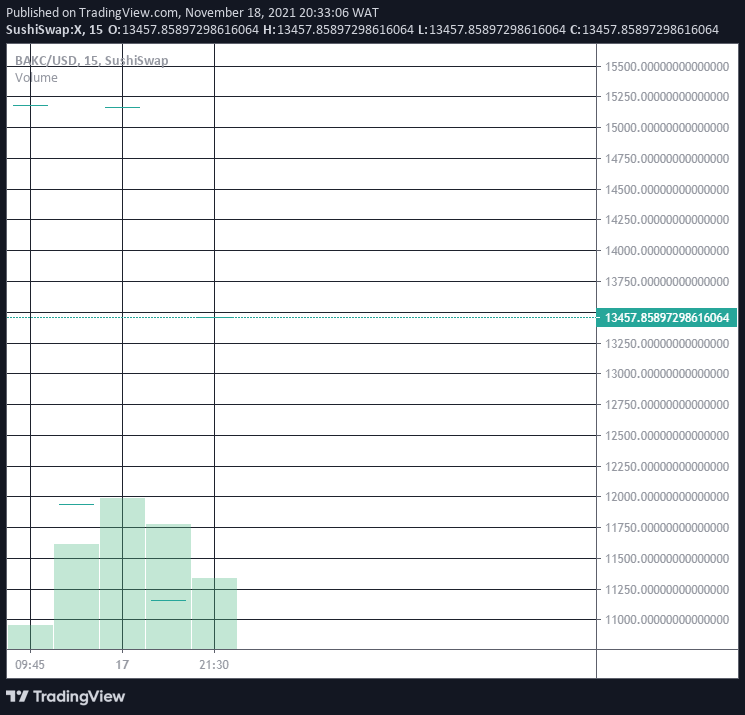Click the 14500.00000000000000 price axis label
This screenshot has width=745, height=715.
pyautogui.click(x=667, y=189)
